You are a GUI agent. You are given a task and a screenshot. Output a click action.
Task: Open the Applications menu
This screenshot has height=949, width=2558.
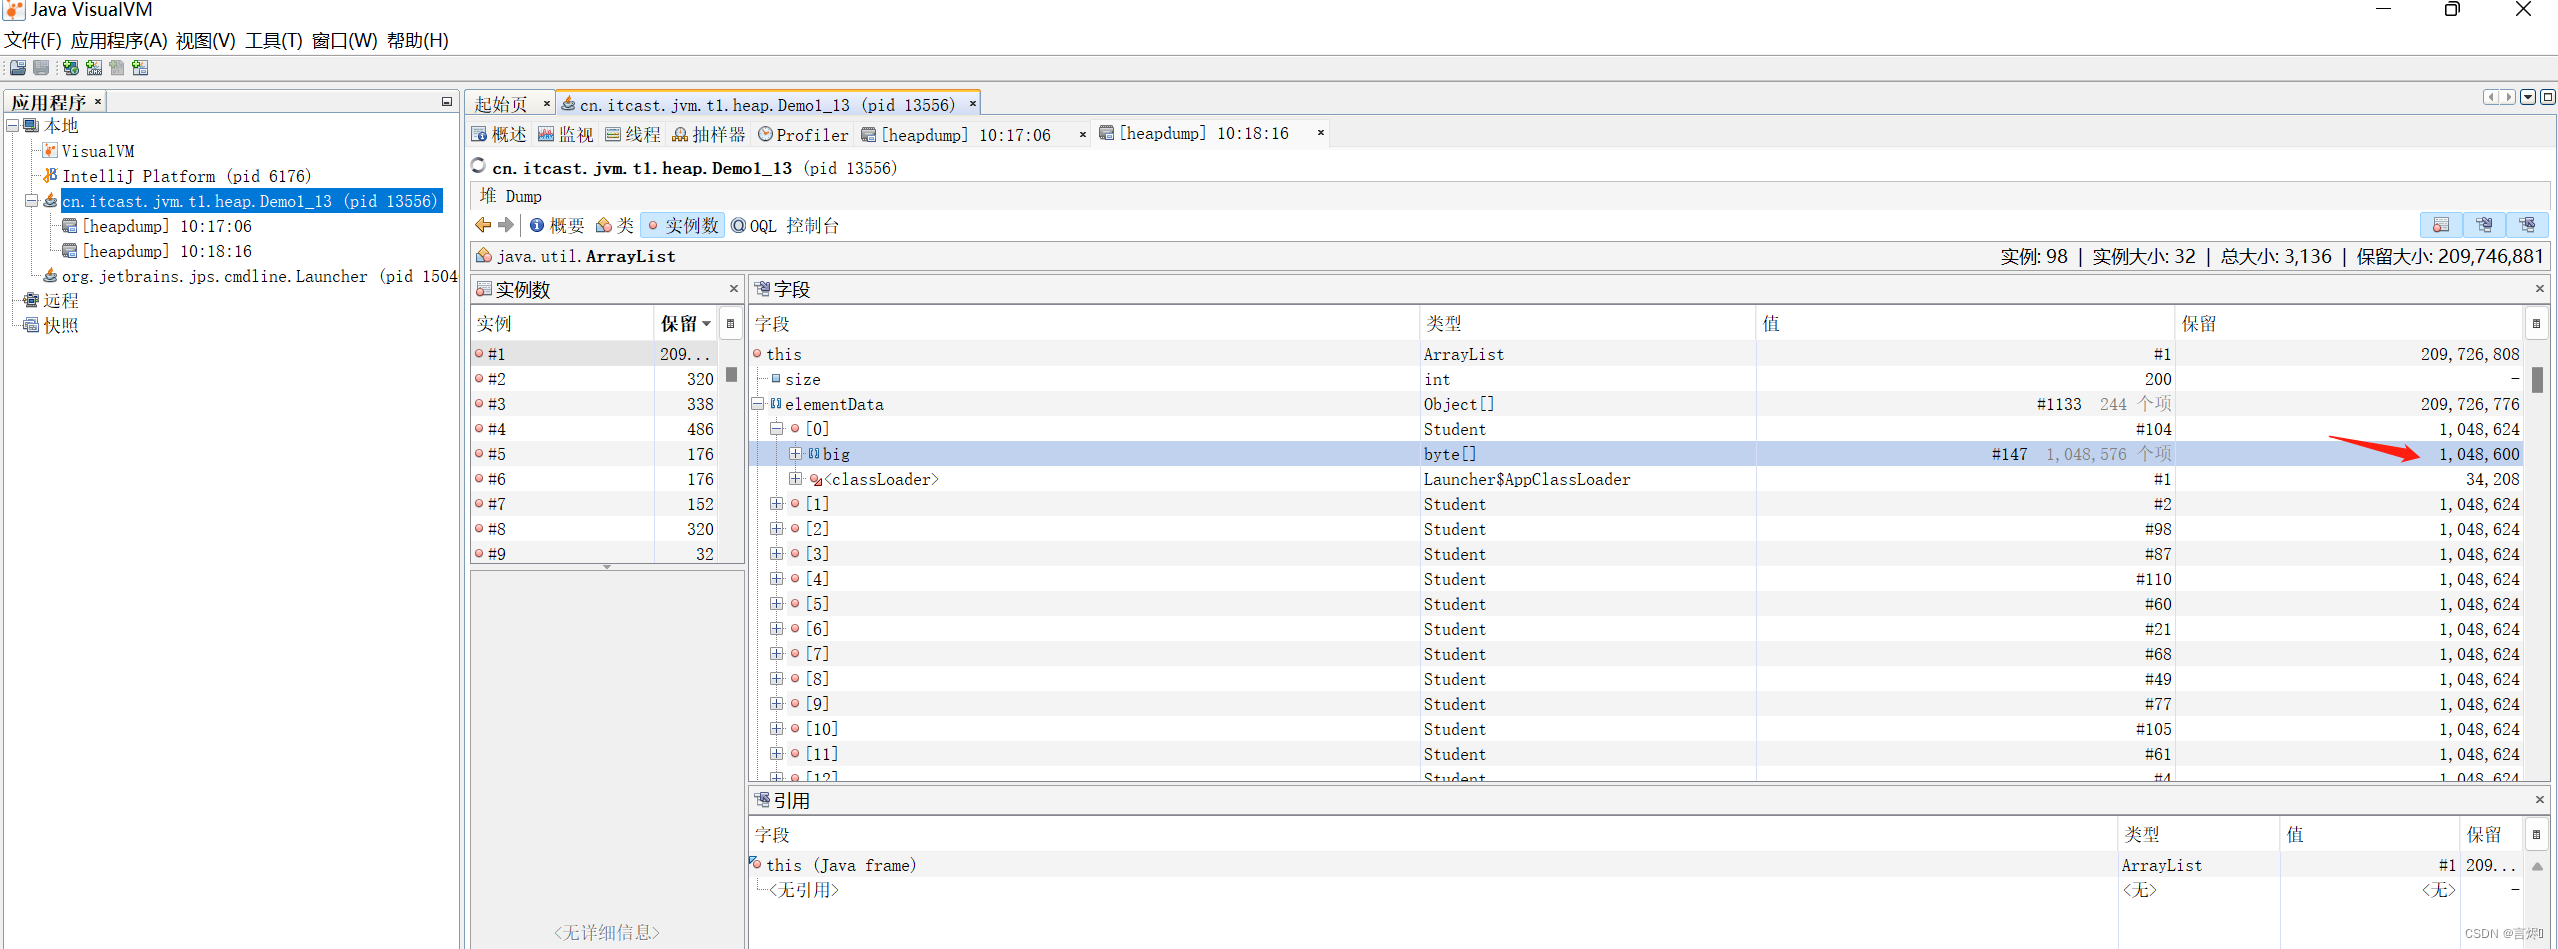119,41
